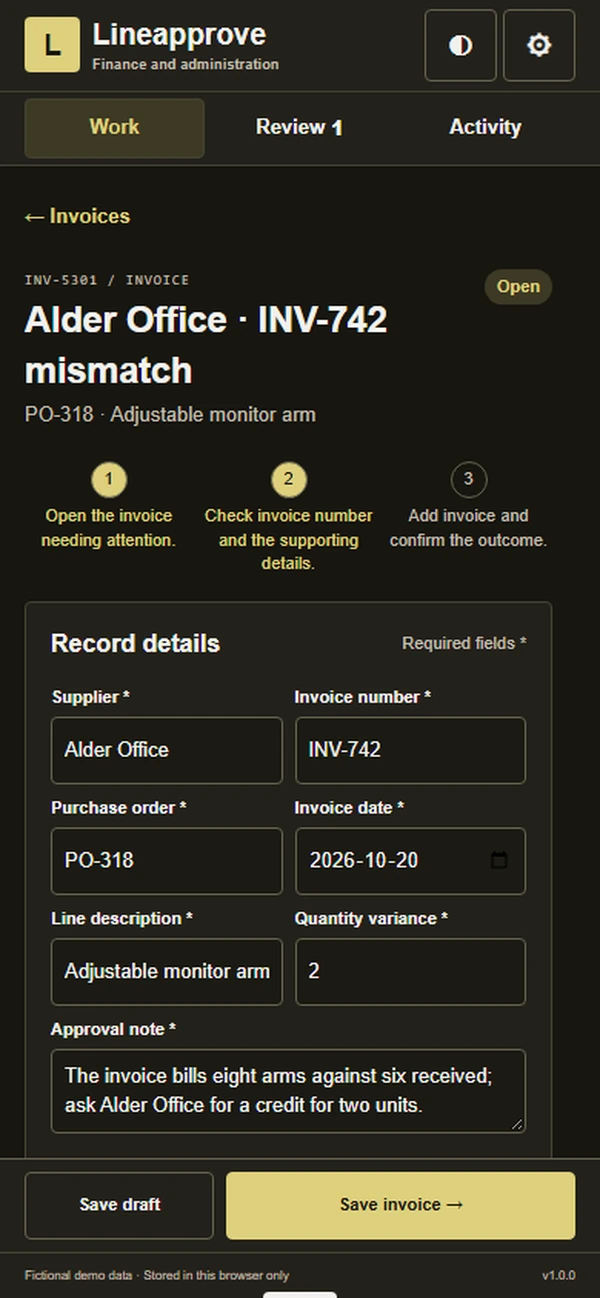Select step 3 circle in the stepper
The image size is (600, 1298).
[x=468, y=480]
